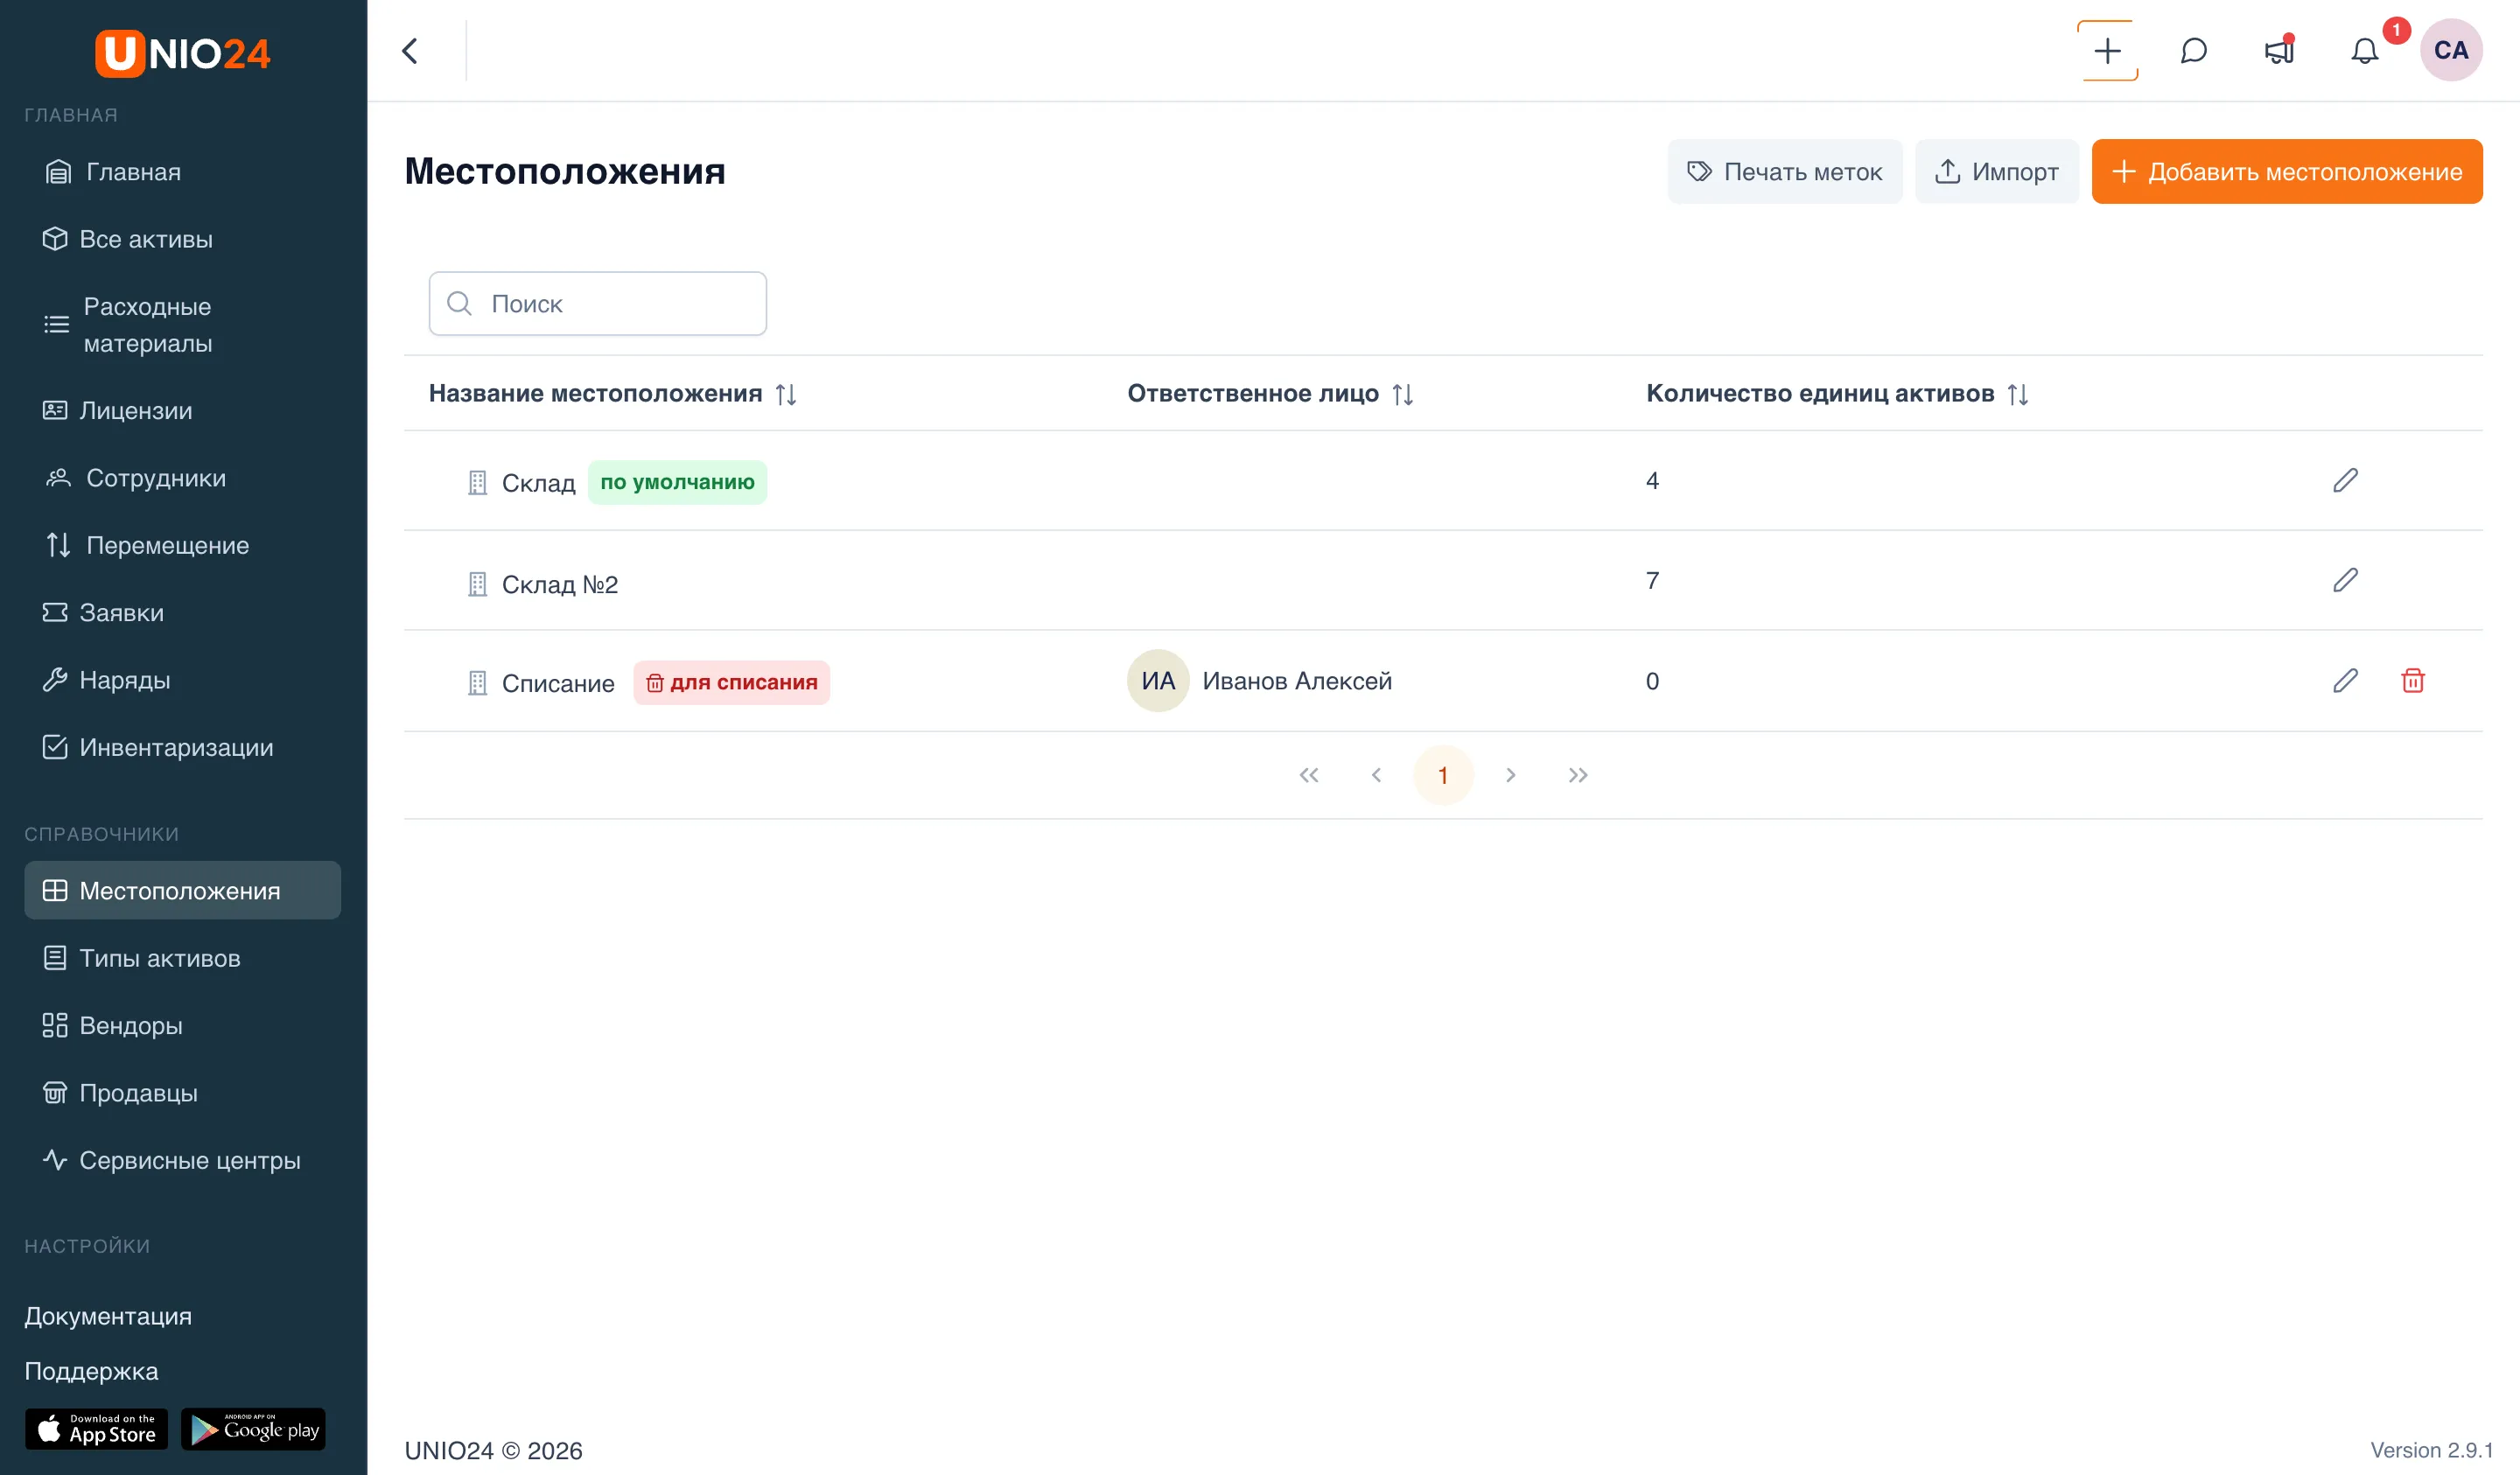
Task: Open quick add plus icon in header
Action: click(x=2107, y=51)
